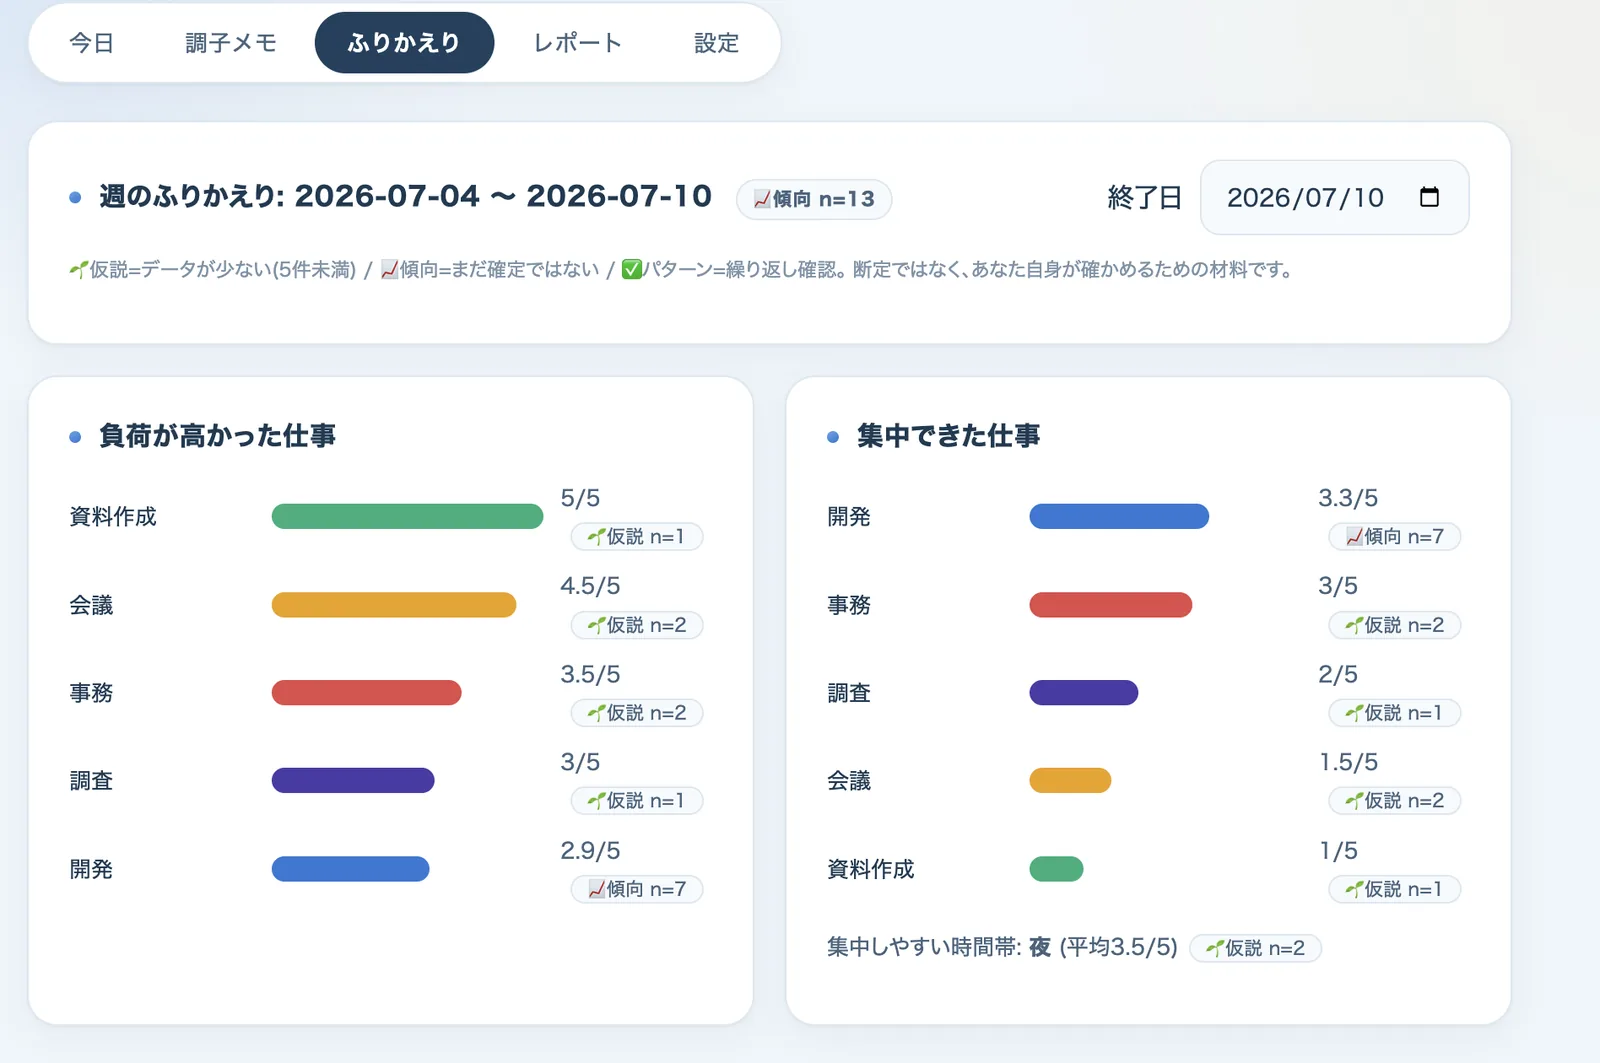The width and height of the screenshot is (1600, 1063).
Task: Click 調査 label in 集中できた仕事 card
Action: 849,693
